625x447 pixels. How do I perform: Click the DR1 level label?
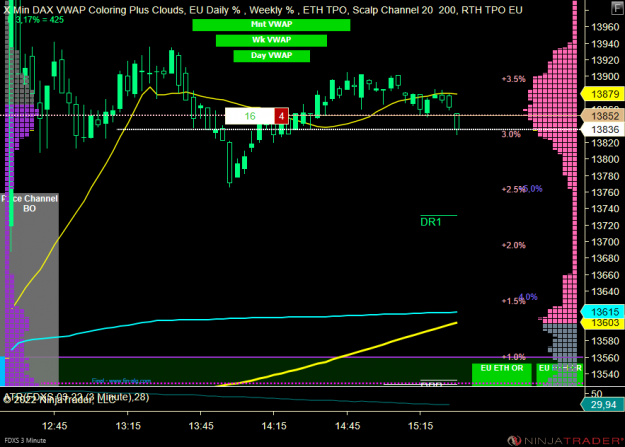(431, 222)
